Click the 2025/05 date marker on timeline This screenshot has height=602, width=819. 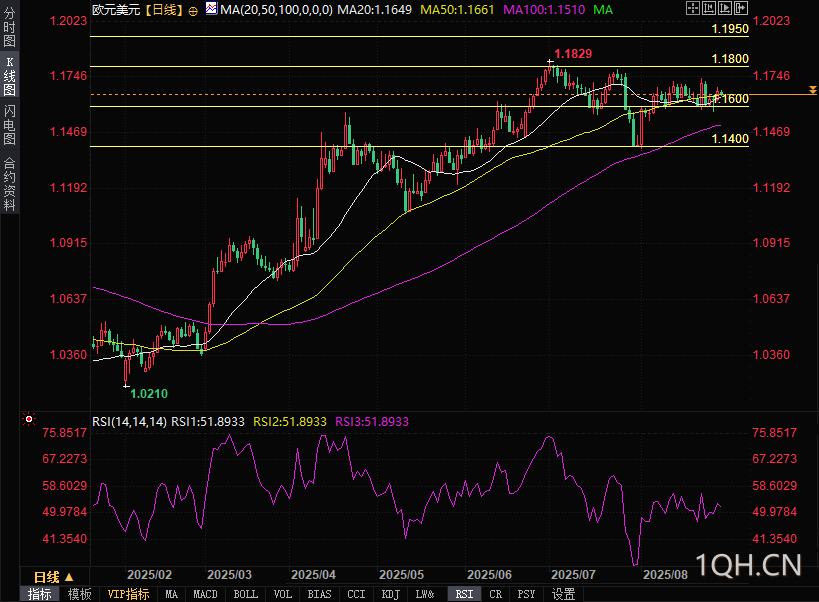(x=402, y=575)
